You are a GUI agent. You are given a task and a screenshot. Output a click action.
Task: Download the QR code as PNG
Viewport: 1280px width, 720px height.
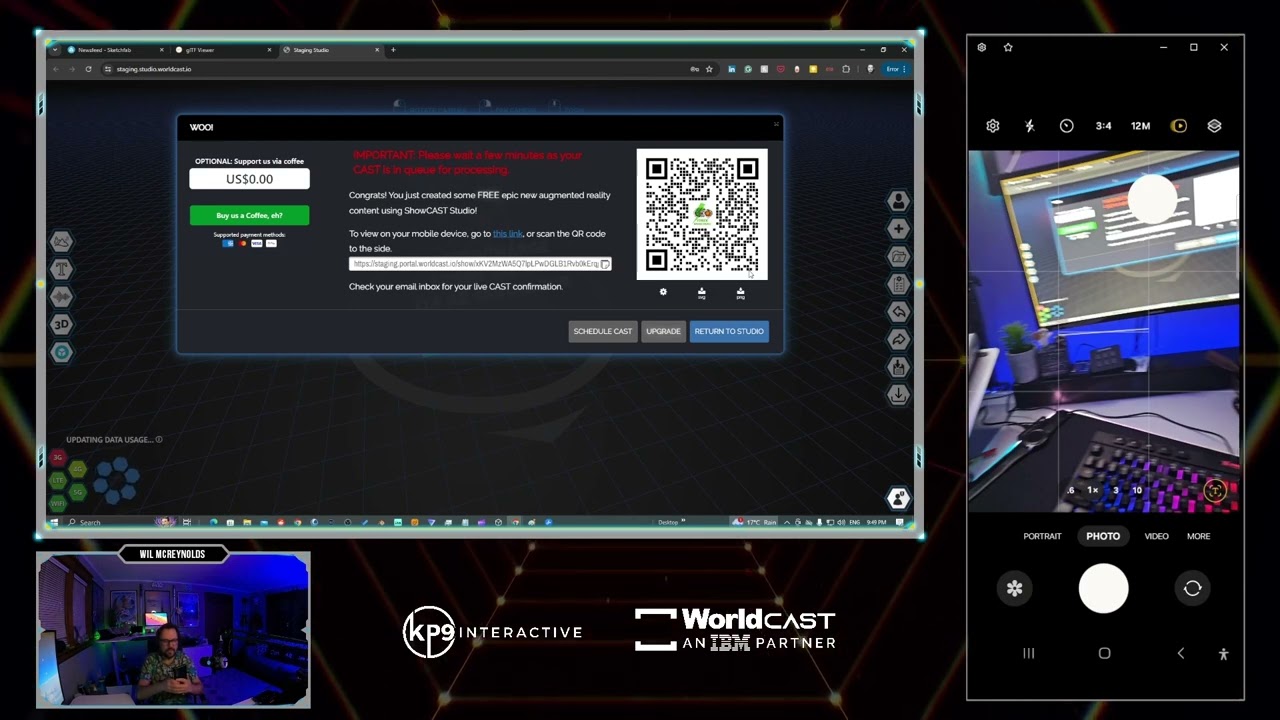(x=740, y=293)
